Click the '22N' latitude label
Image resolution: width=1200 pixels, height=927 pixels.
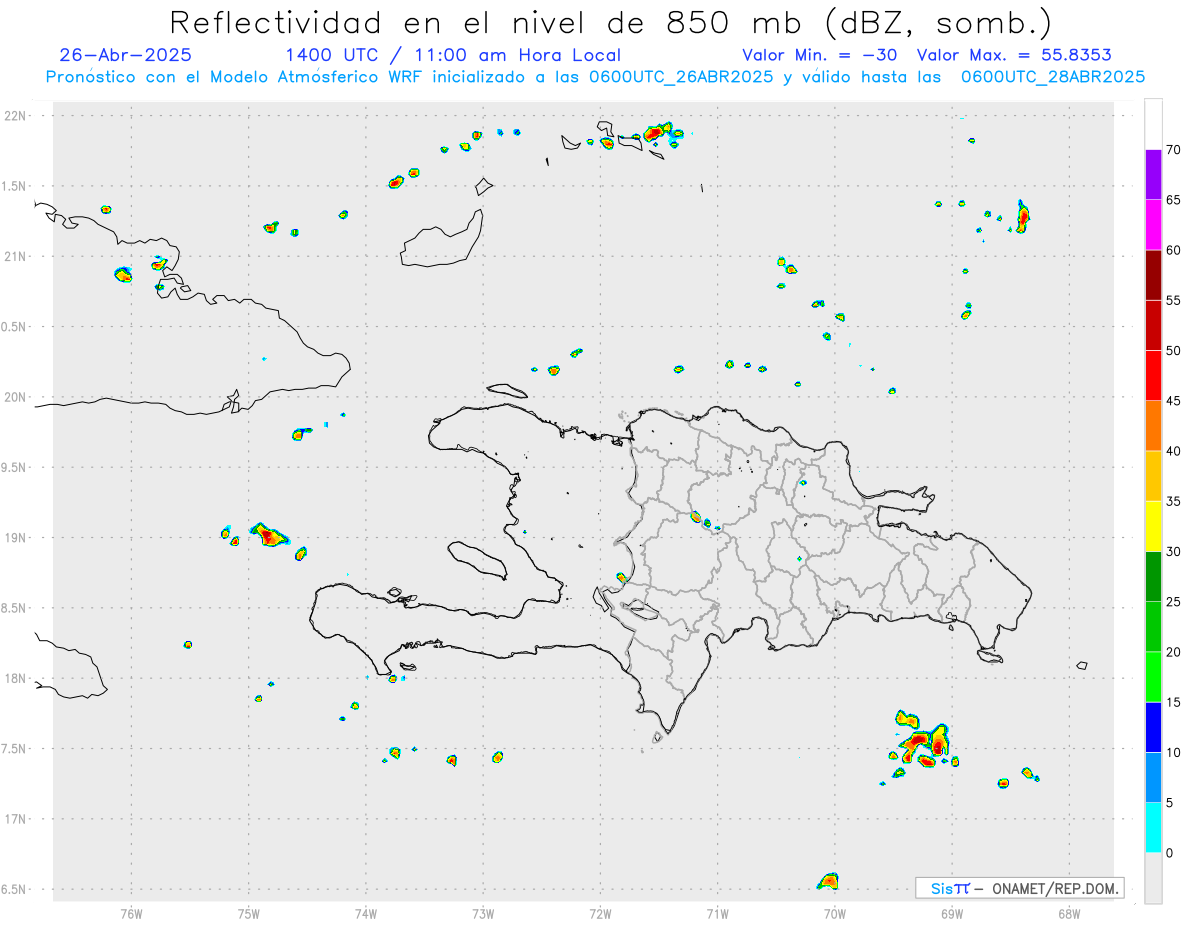(x=17, y=116)
